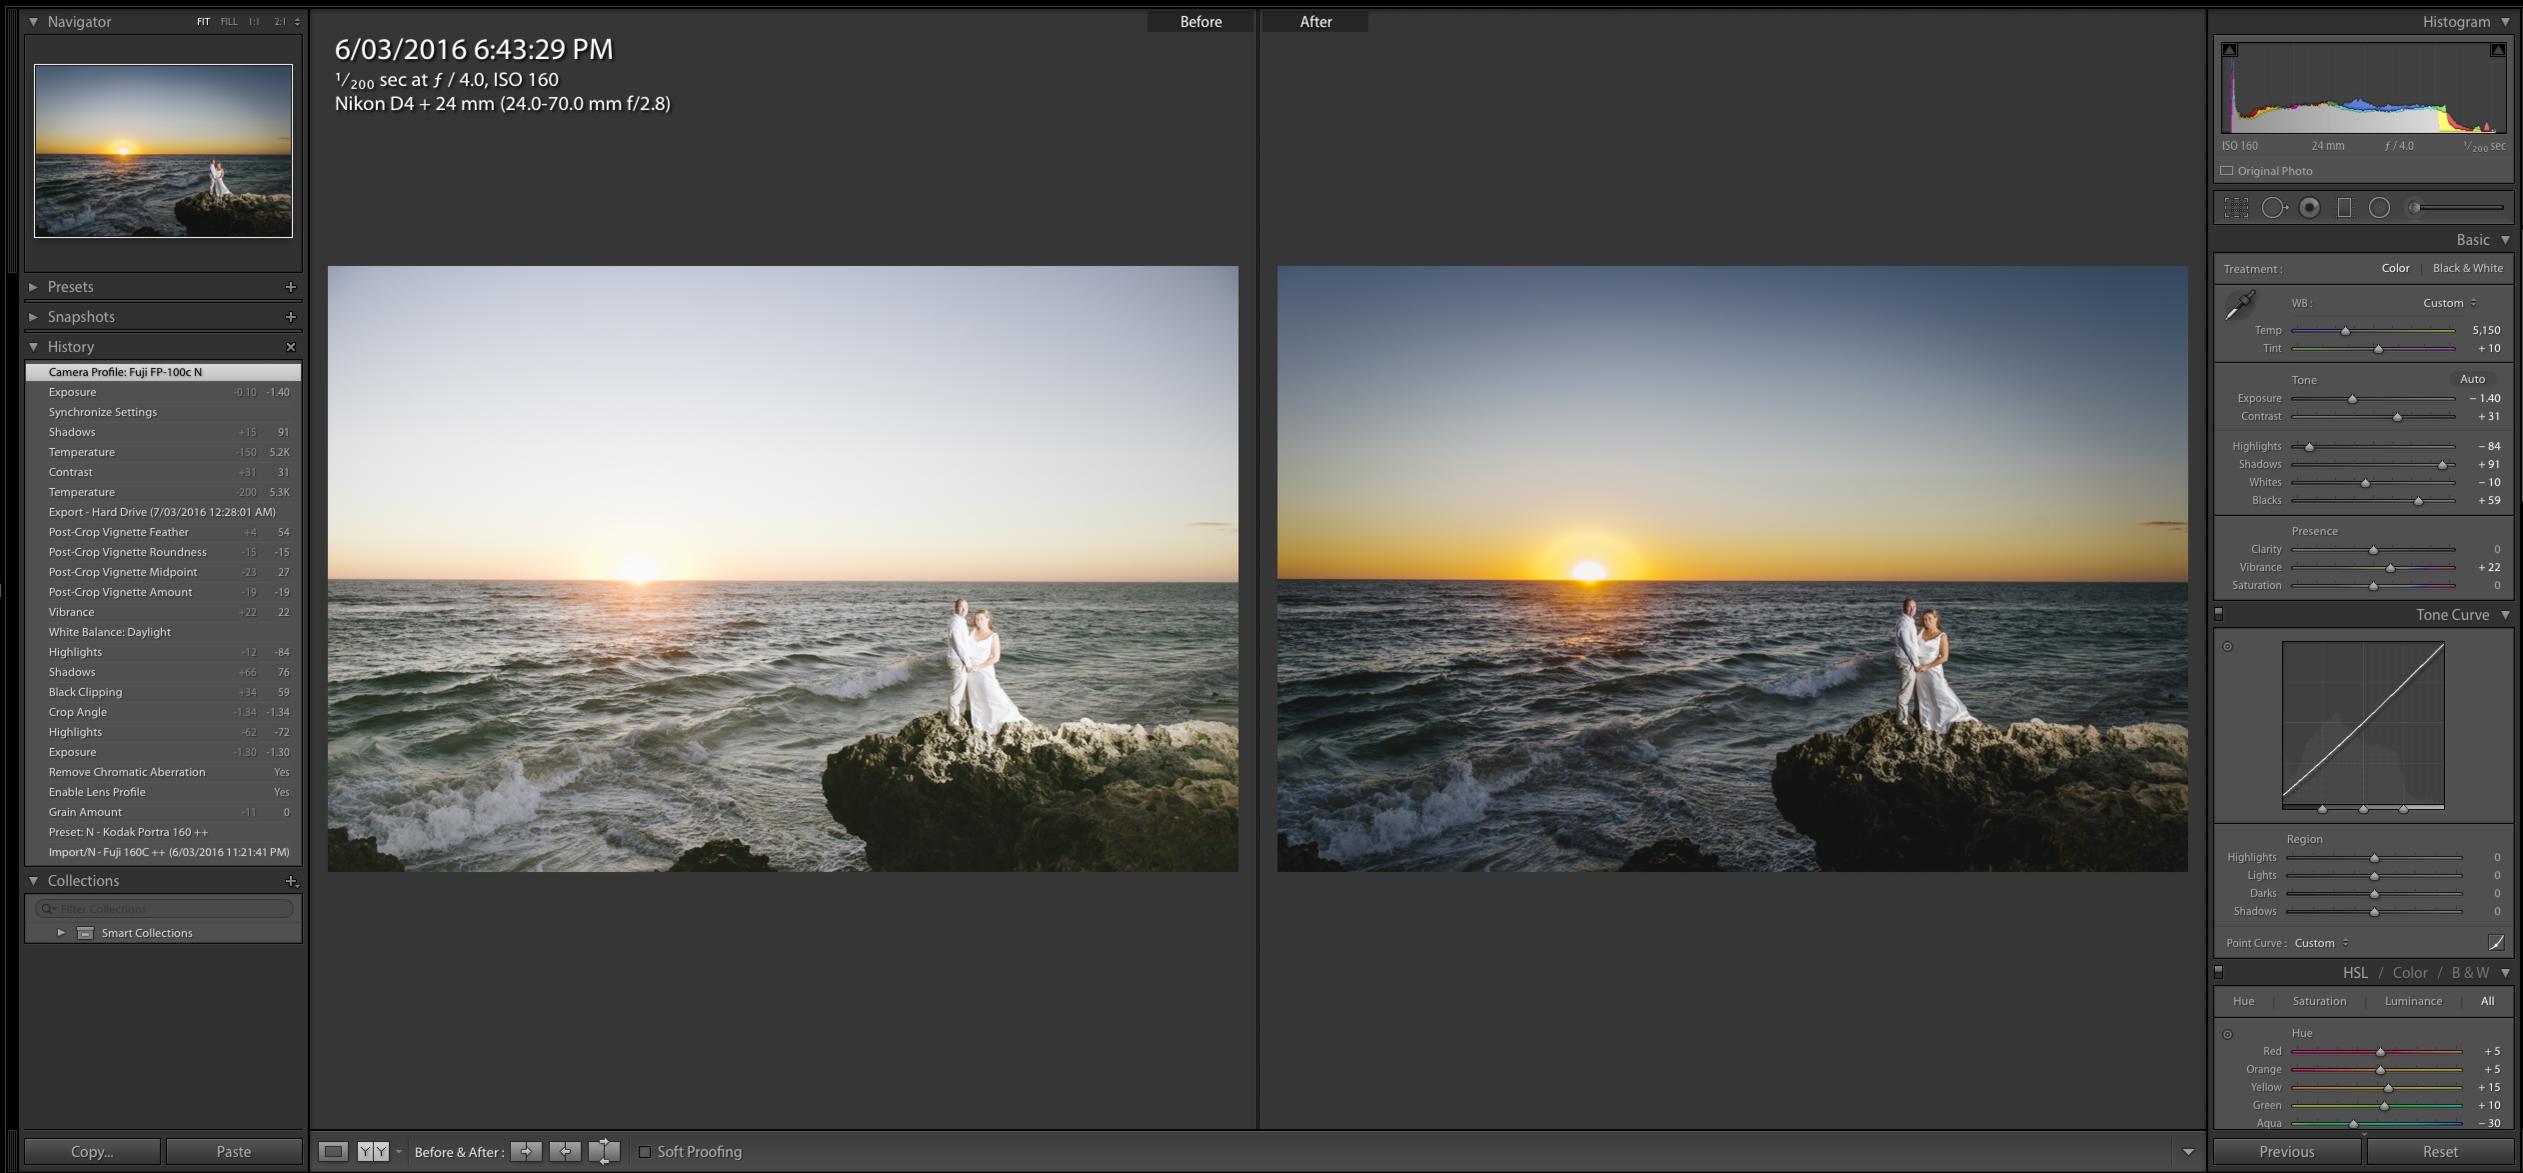The image size is (2523, 1173).
Task: Select the Radial Filter tool
Action: [2379, 208]
